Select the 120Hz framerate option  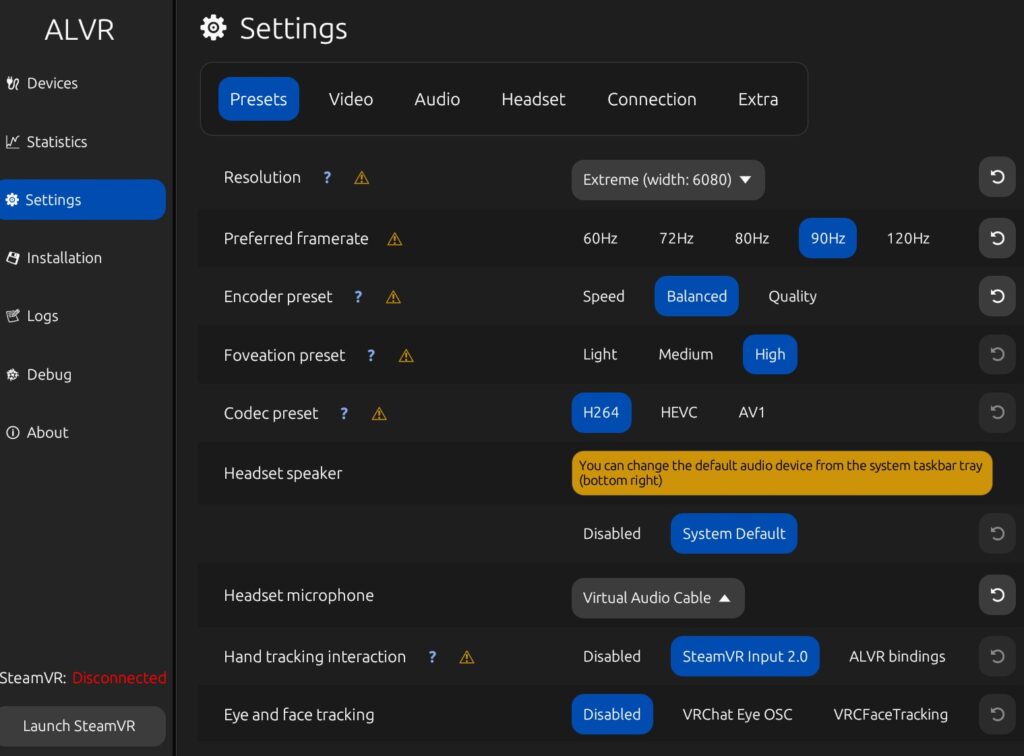[x=908, y=238]
